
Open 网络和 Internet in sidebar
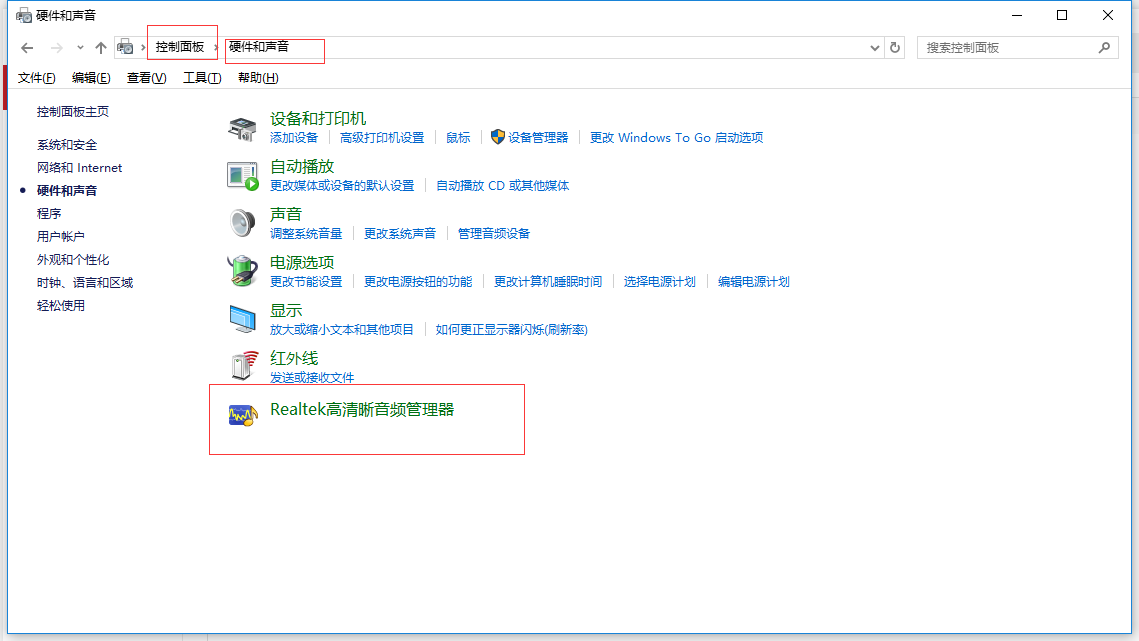pyautogui.click(x=79, y=168)
